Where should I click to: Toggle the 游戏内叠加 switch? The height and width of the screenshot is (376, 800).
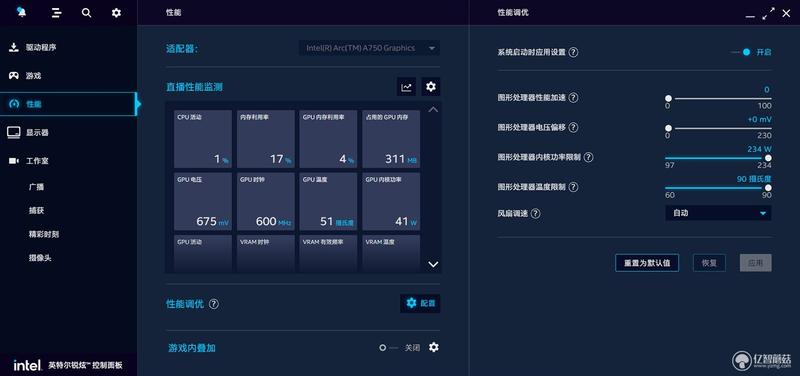point(388,348)
